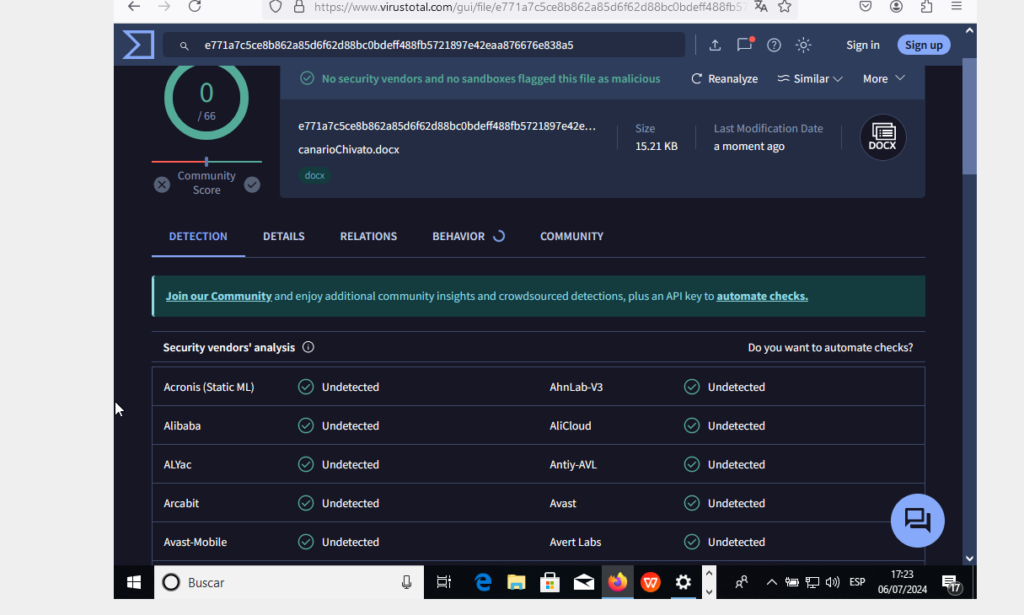Toggle the light theme sun icon
Screen dimensions: 1024x615
tap(803, 45)
